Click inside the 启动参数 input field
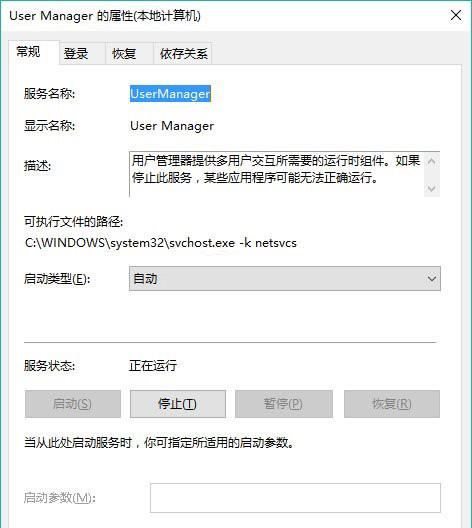Image resolution: width=472 pixels, height=528 pixels. (295, 498)
